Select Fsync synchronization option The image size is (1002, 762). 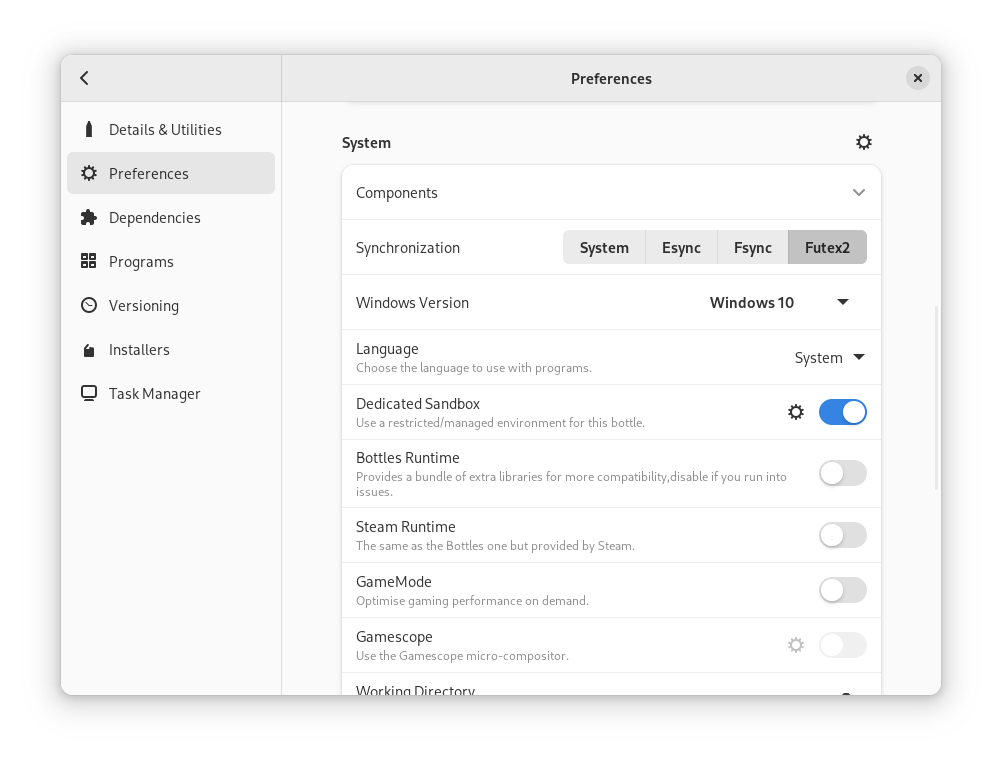point(752,247)
